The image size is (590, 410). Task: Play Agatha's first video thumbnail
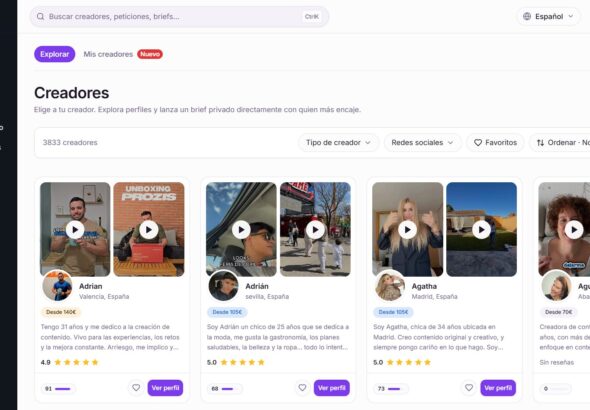point(407,229)
